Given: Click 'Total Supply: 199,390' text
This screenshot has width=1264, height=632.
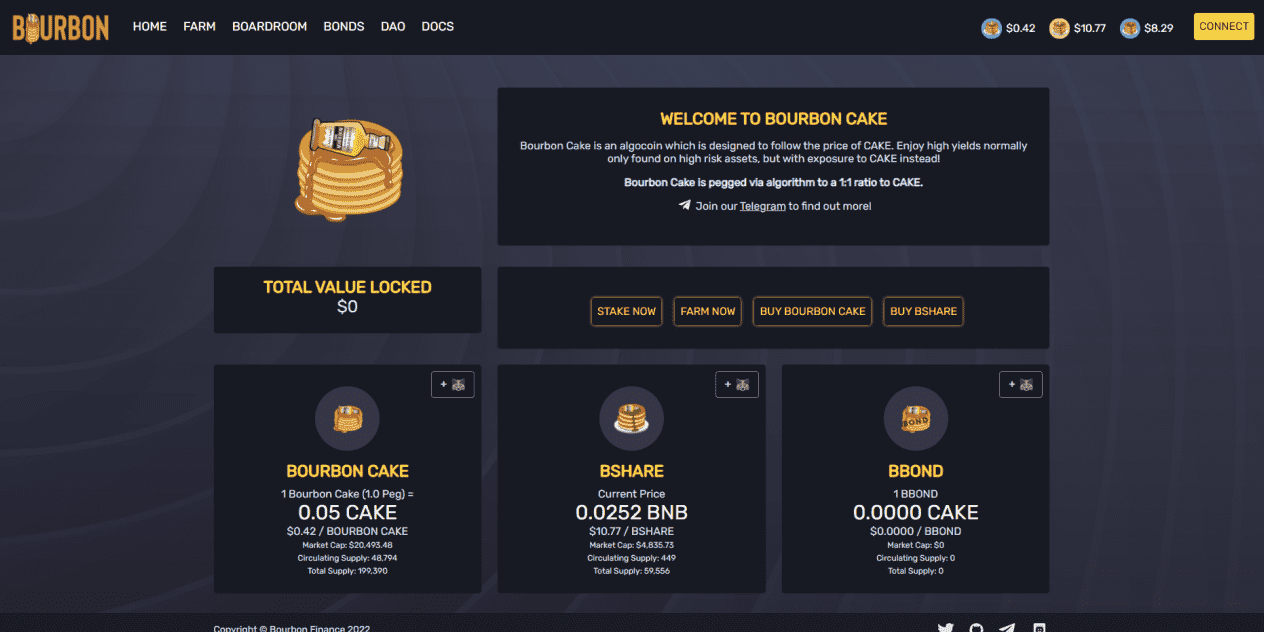Looking at the screenshot, I should click(x=347, y=571).
